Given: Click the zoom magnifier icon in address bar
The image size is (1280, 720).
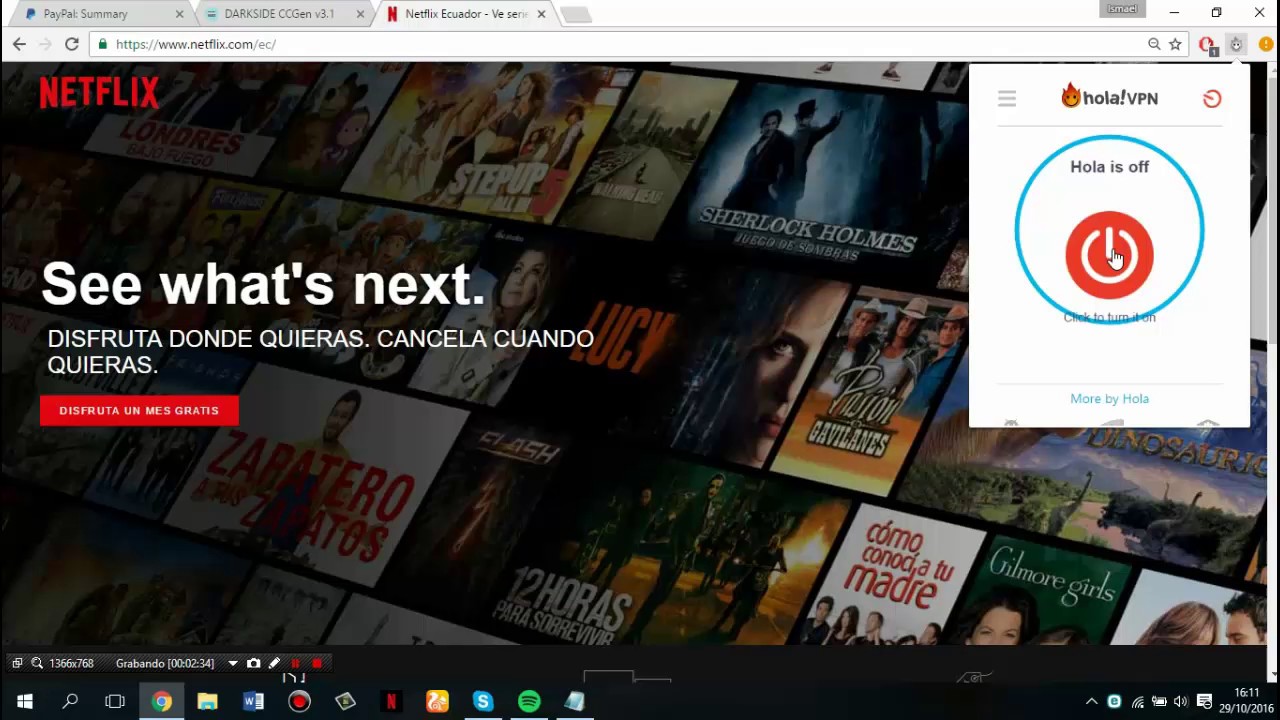Looking at the screenshot, I should (x=1154, y=44).
